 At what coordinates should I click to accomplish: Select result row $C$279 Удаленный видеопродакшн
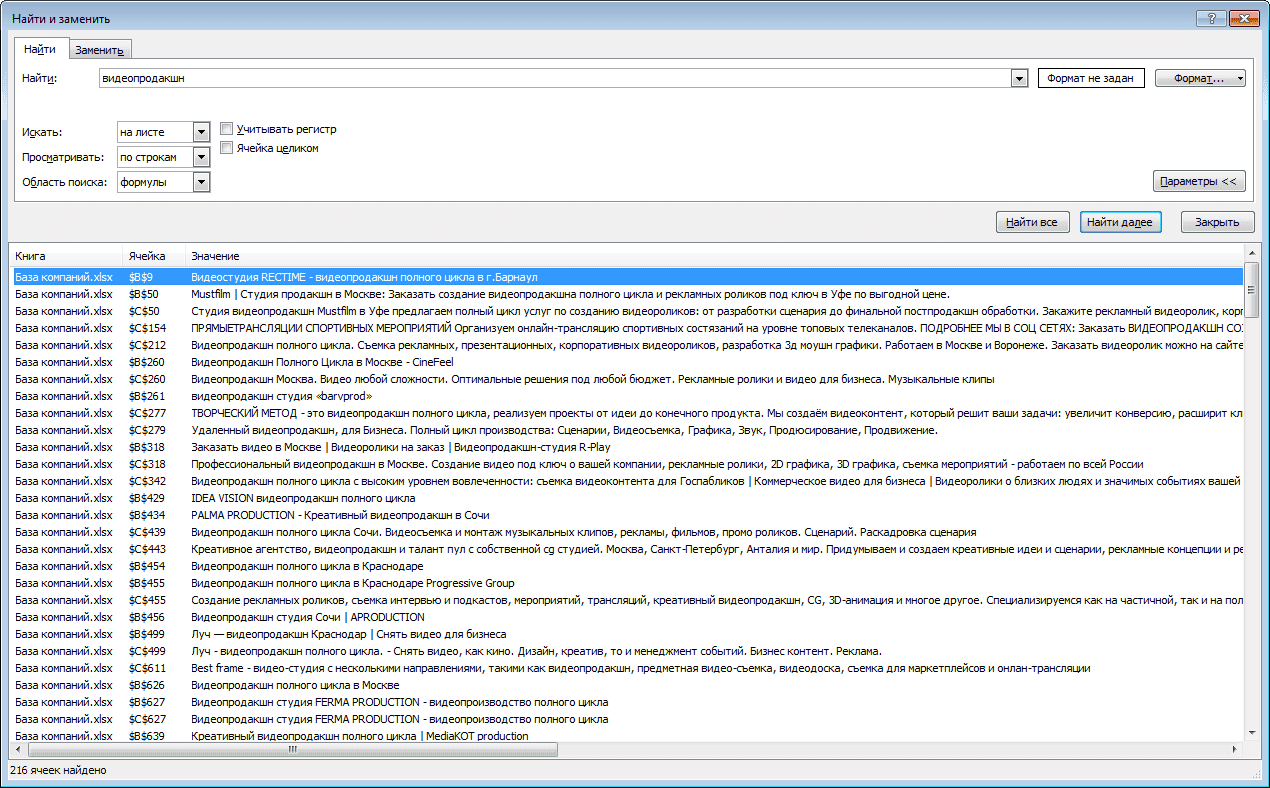click(x=626, y=430)
